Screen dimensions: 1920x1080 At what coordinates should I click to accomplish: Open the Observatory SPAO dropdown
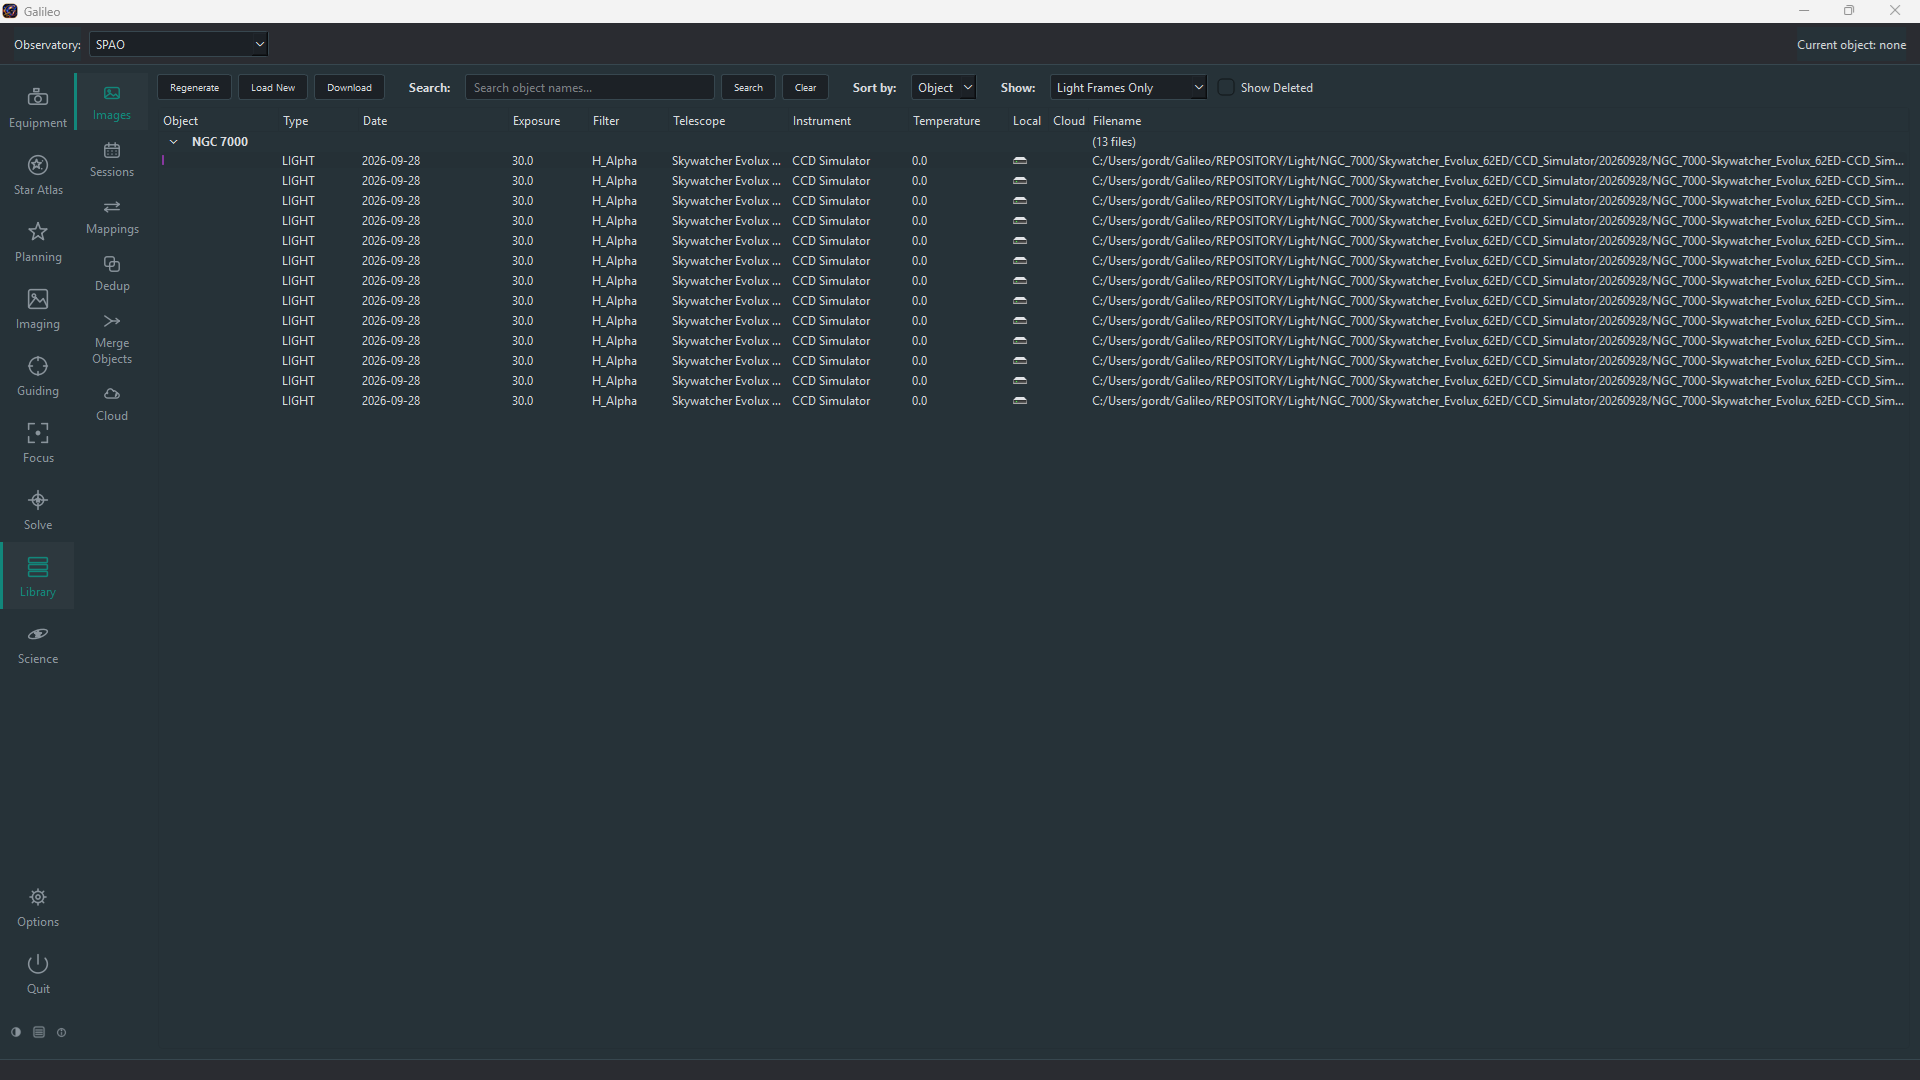click(x=179, y=44)
